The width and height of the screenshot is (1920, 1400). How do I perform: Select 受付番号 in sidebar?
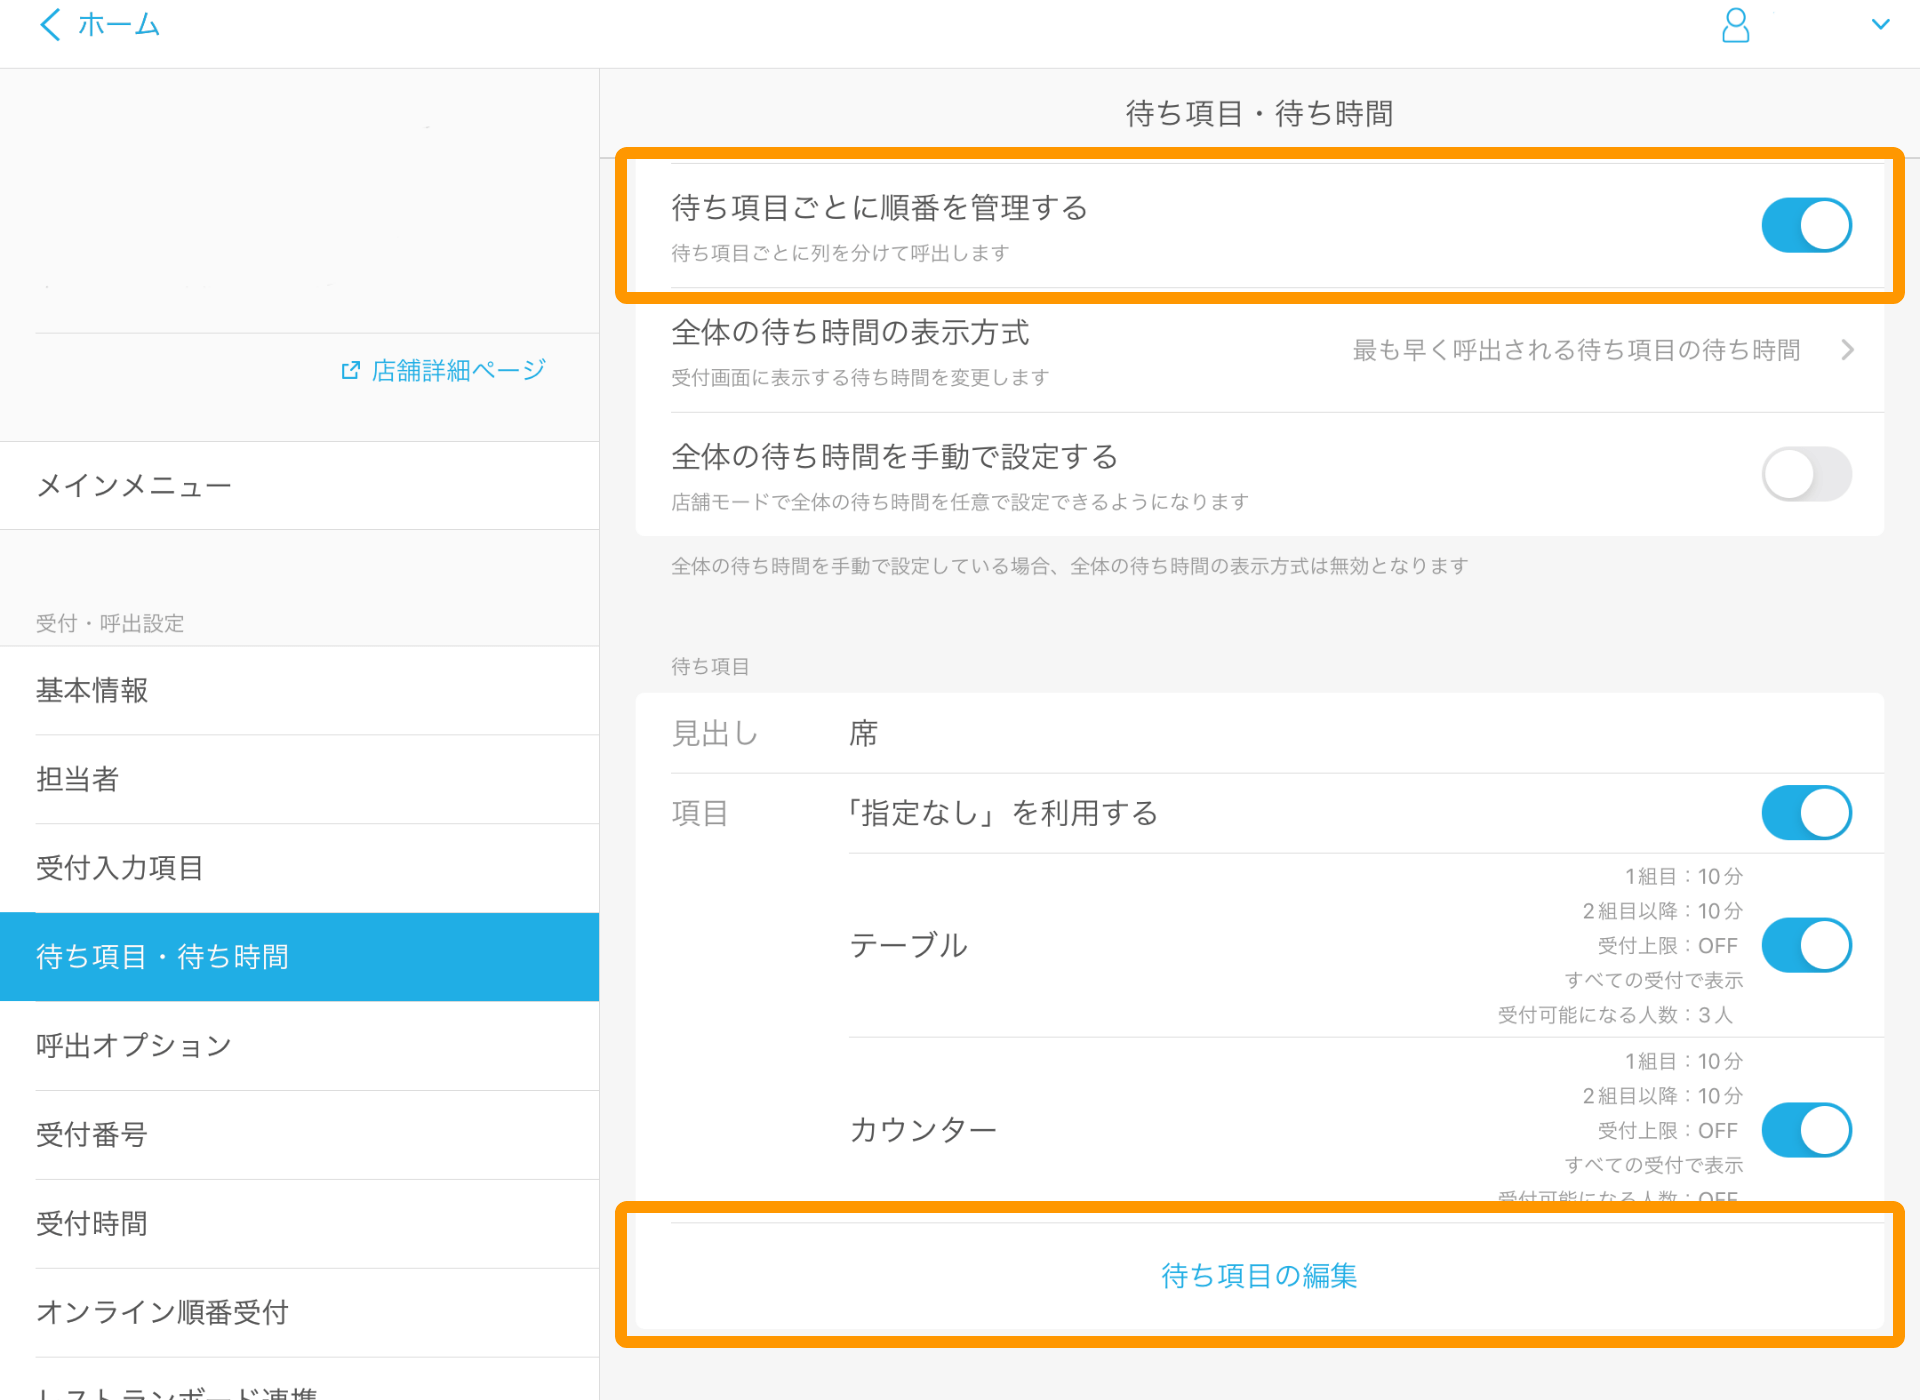[x=299, y=1135]
